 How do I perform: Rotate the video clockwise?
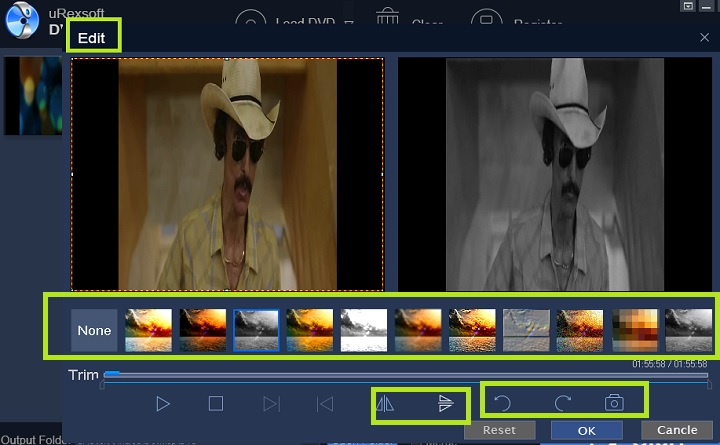[x=562, y=403]
